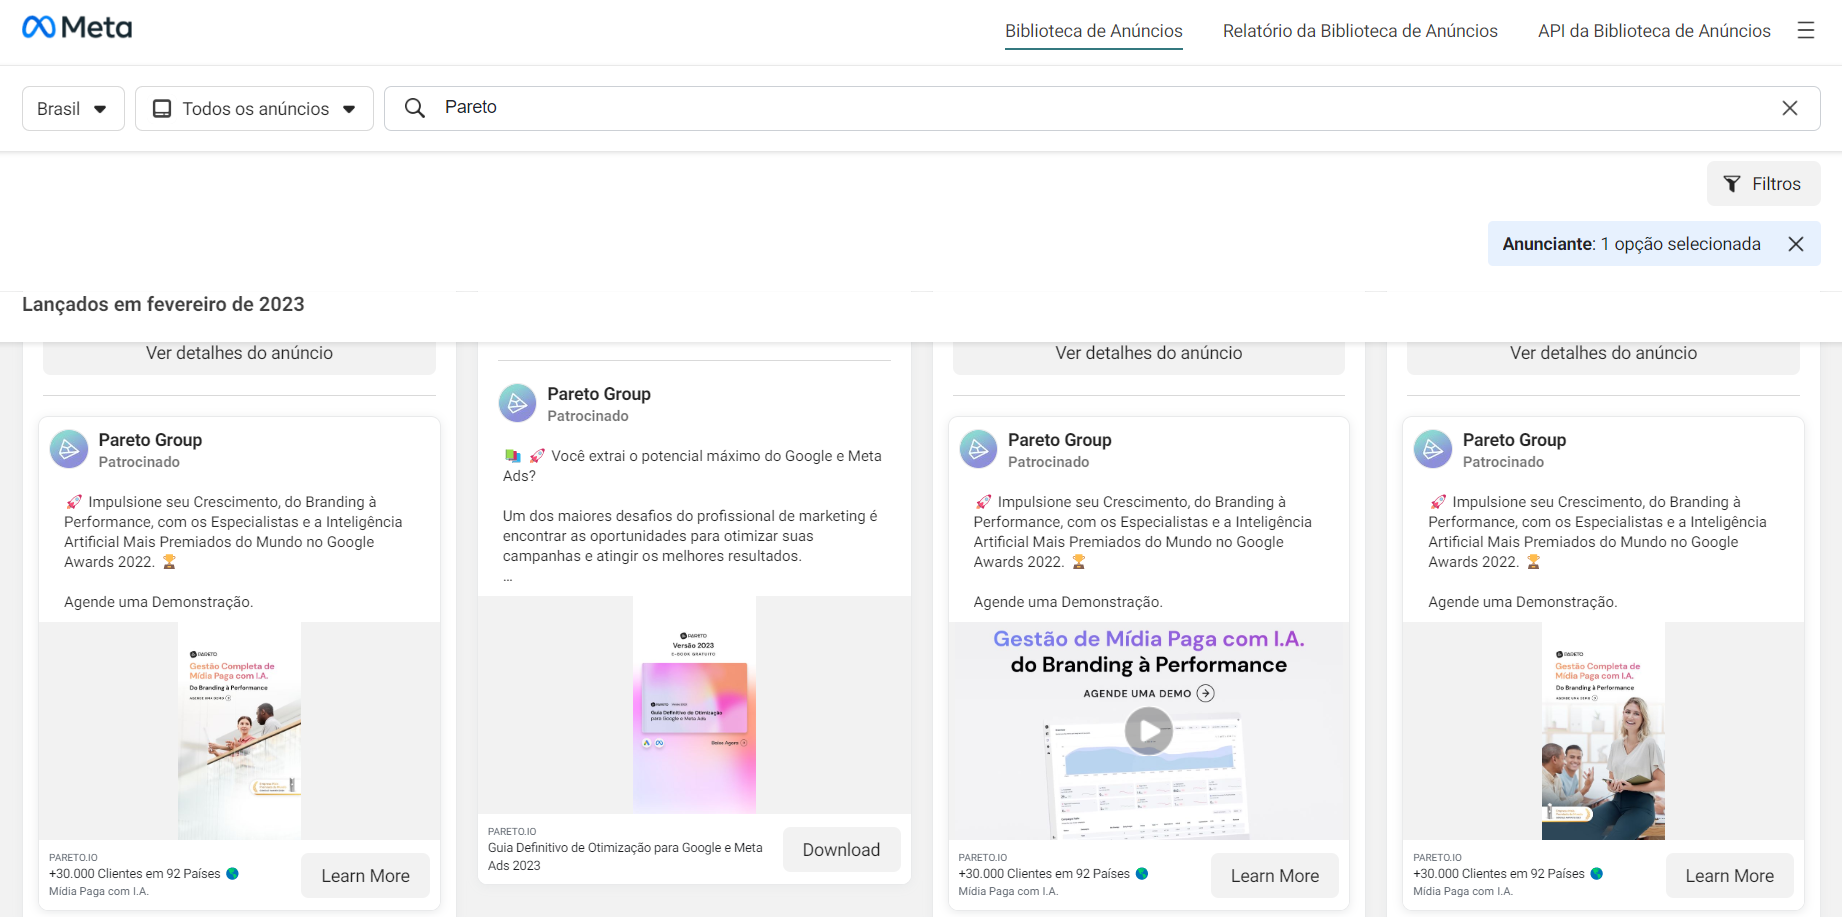Click trophy emoji in first ad text
Image resolution: width=1842 pixels, height=917 pixels.
pyautogui.click(x=169, y=562)
